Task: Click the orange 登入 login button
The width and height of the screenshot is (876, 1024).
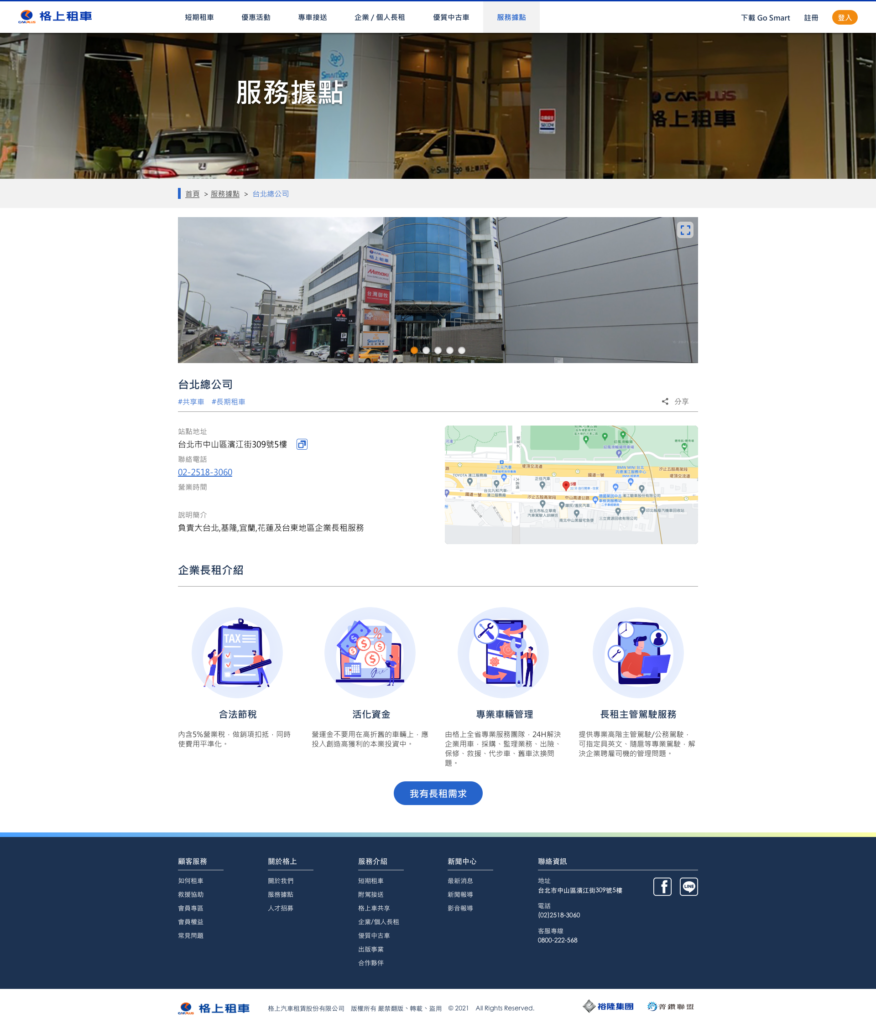Action: [x=845, y=17]
